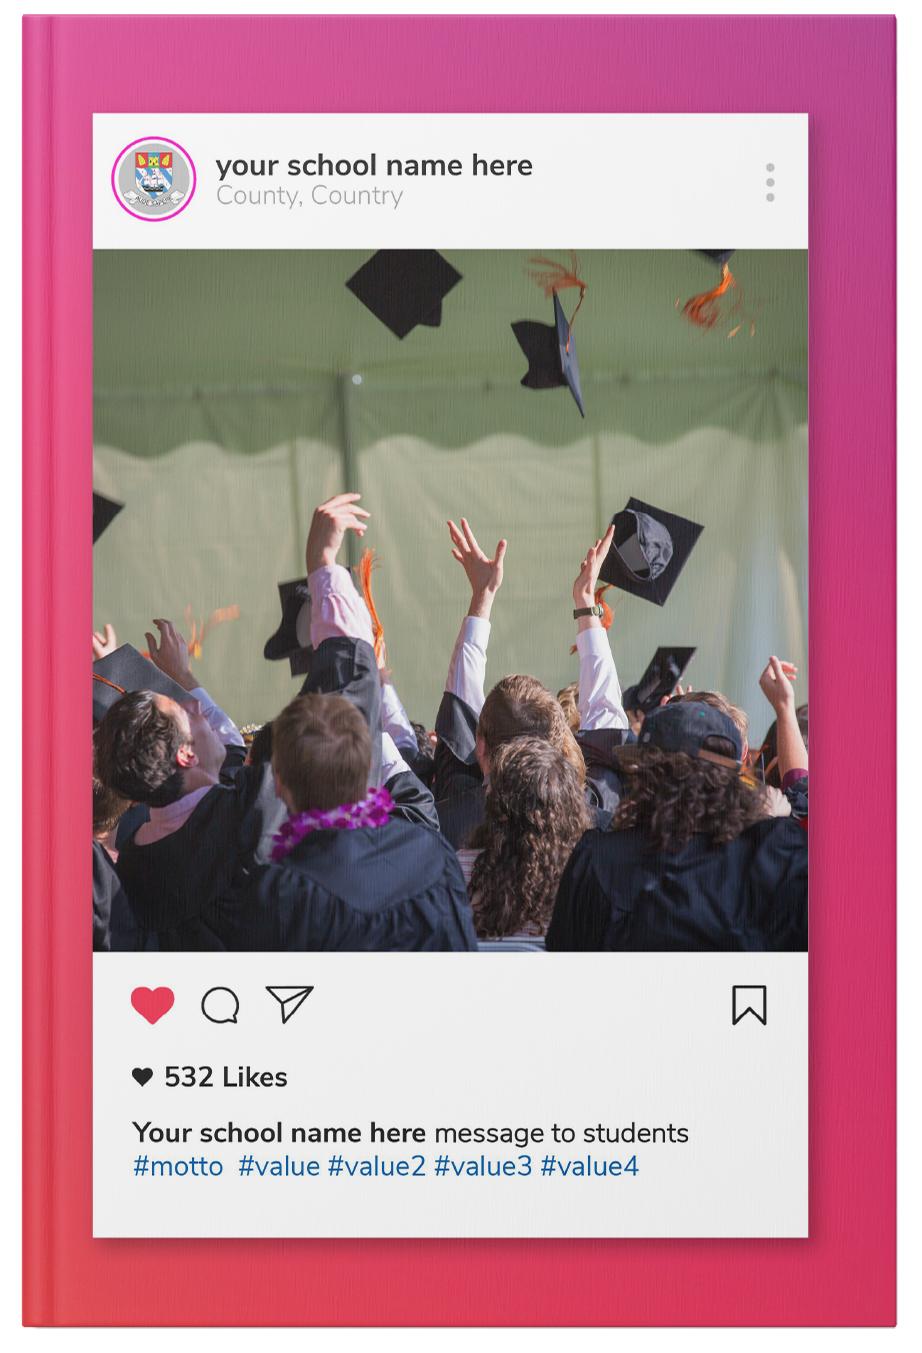Click the #value2 hashtag
922x1353 pixels.
[377, 1166]
